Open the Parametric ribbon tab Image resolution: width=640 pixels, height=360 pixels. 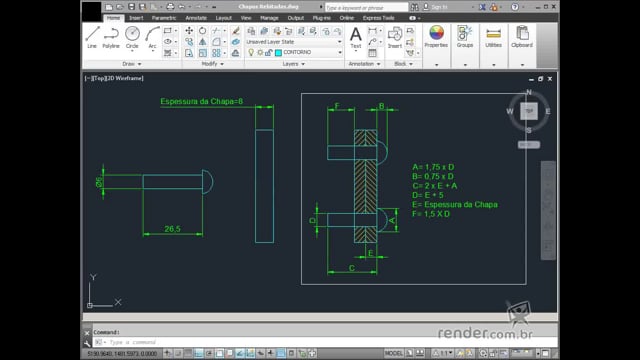point(164,18)
